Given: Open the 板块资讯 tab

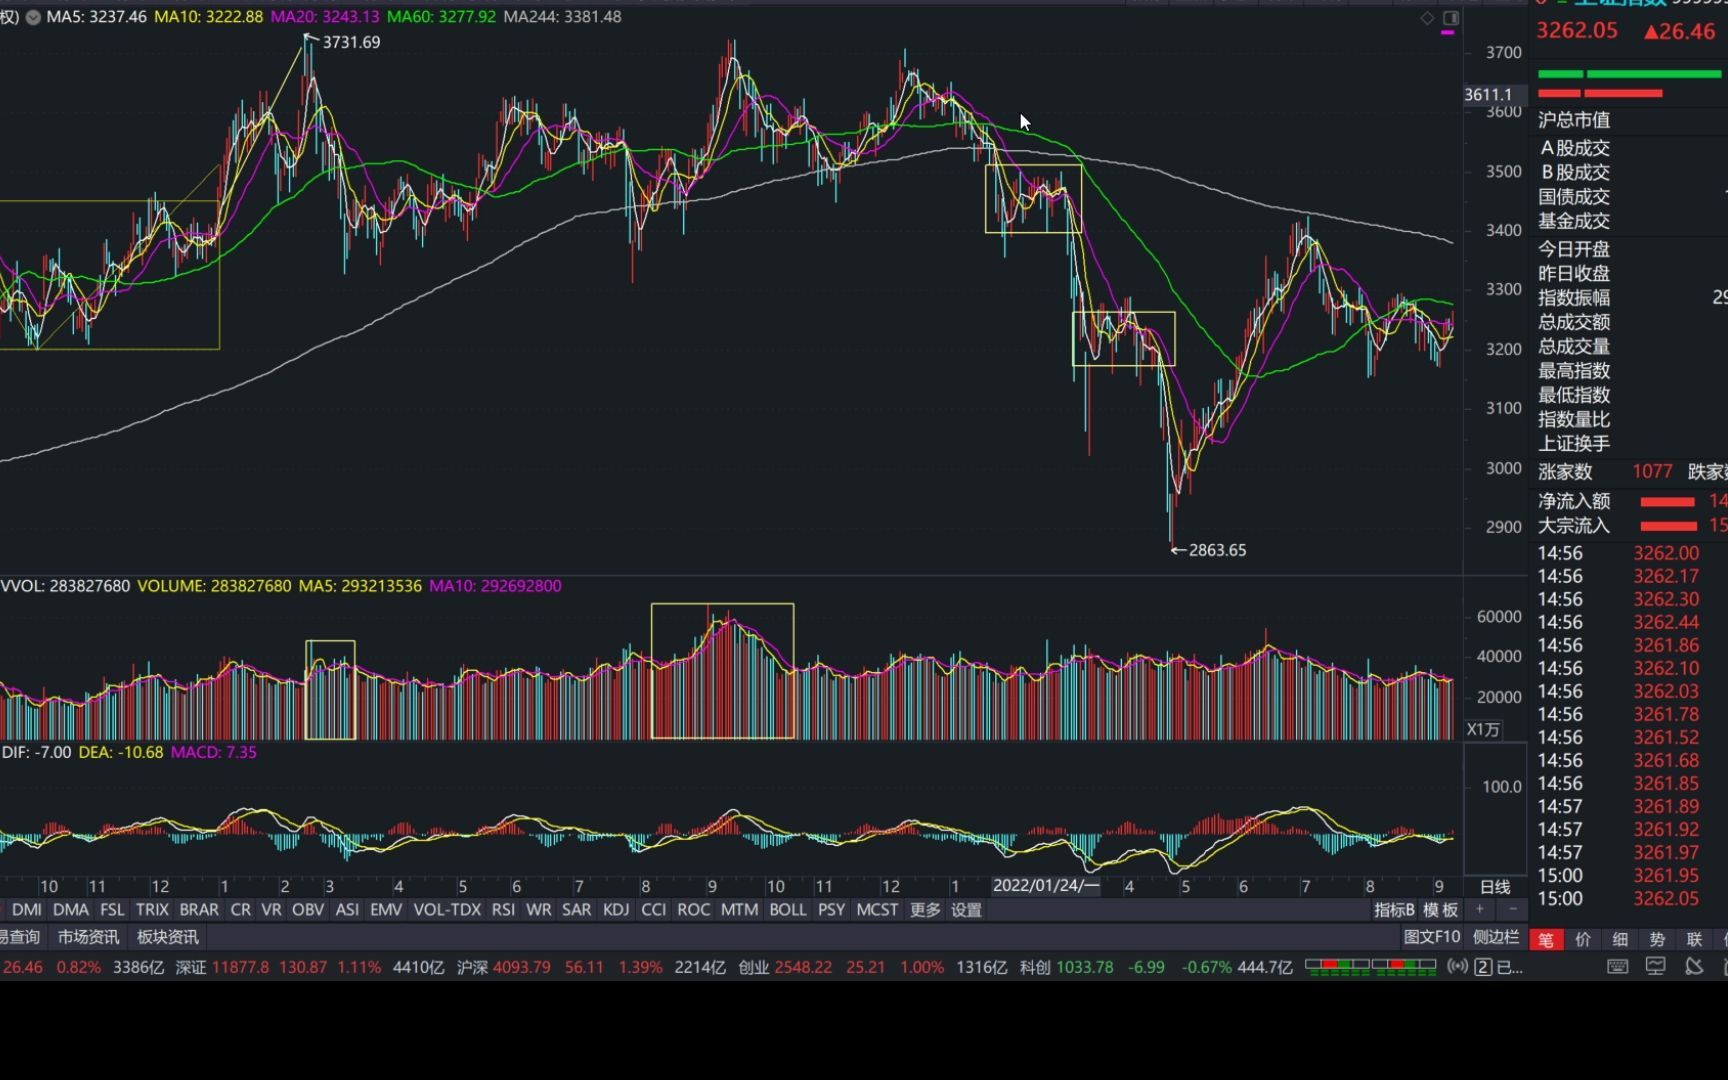Looking at the screenshot, I should pos(167,937).
